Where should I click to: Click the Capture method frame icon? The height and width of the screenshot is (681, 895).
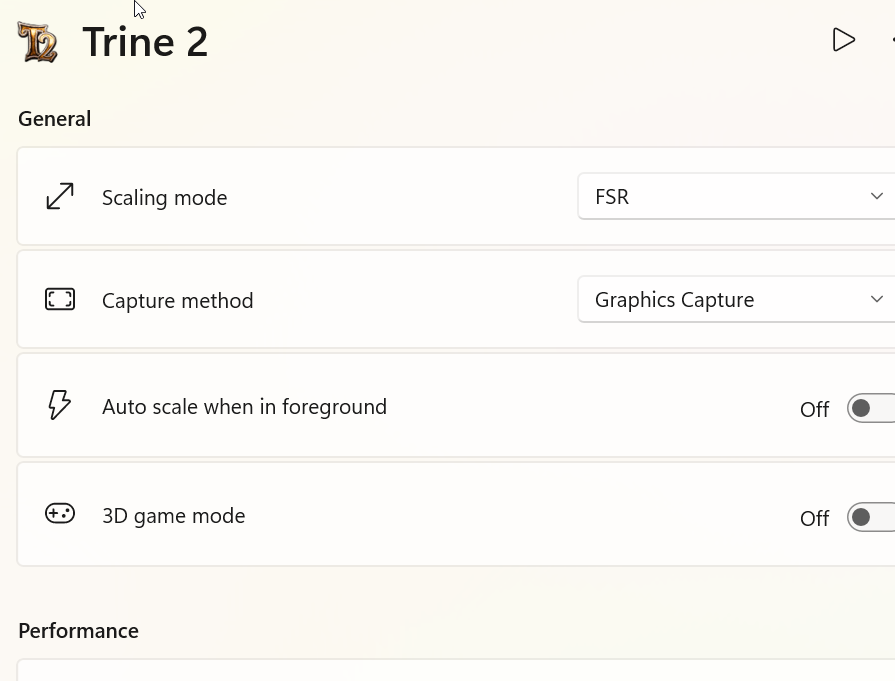60,299
